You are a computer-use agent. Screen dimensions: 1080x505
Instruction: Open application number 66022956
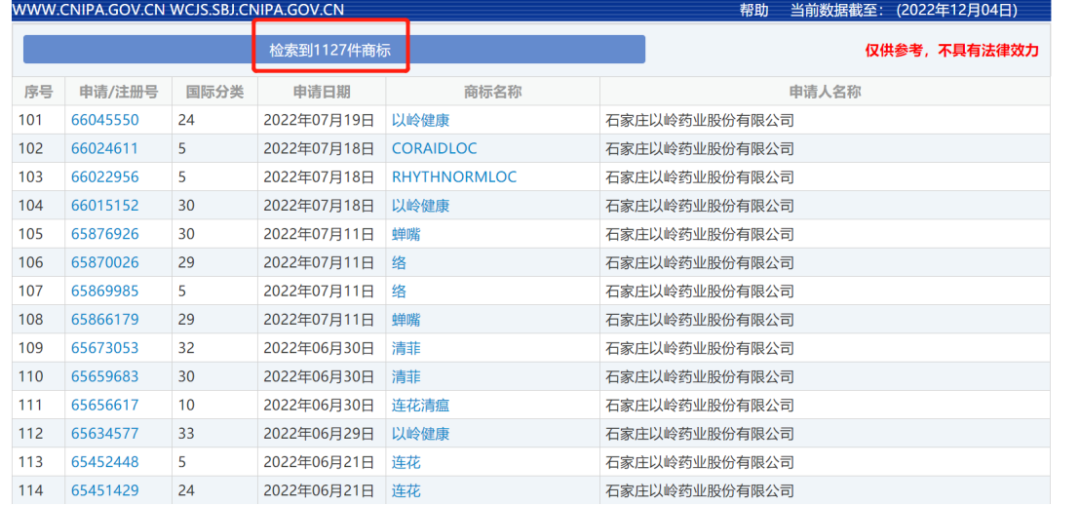coord(105,177)
